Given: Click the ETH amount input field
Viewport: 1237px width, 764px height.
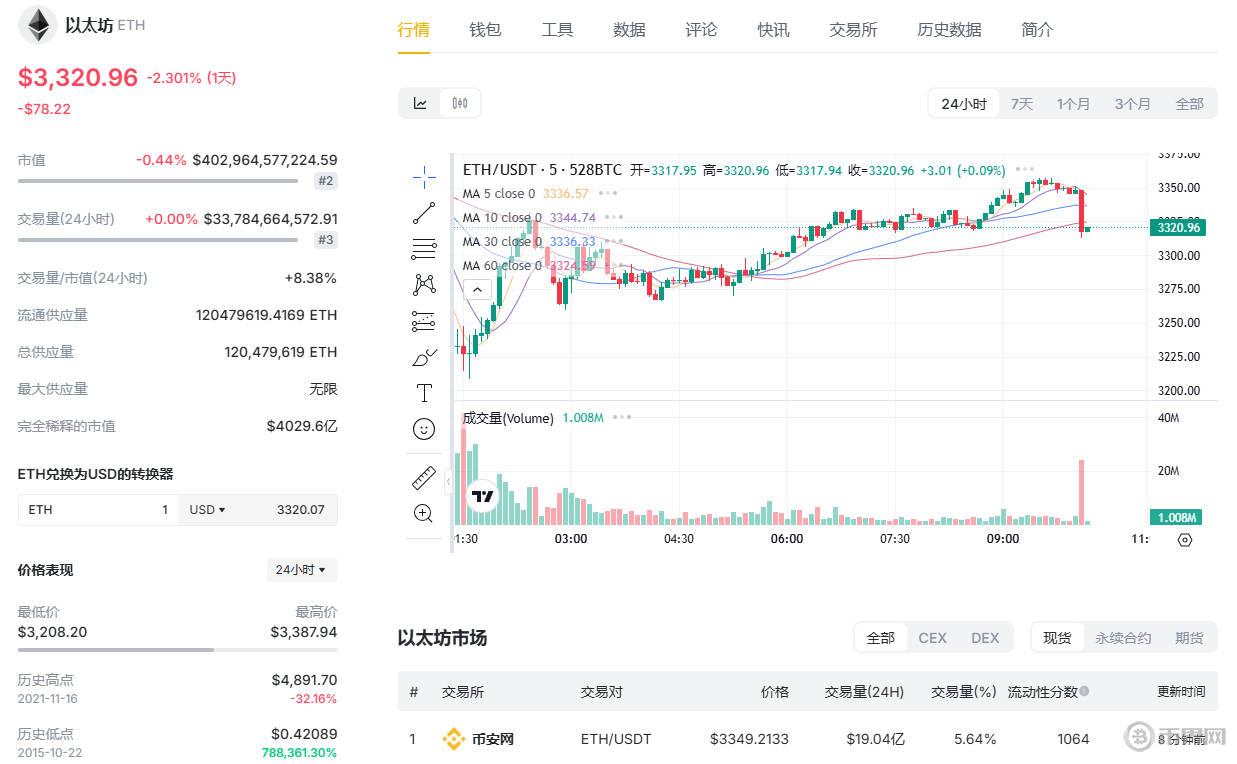Looking at the screenshot, I should coord(98,510).
